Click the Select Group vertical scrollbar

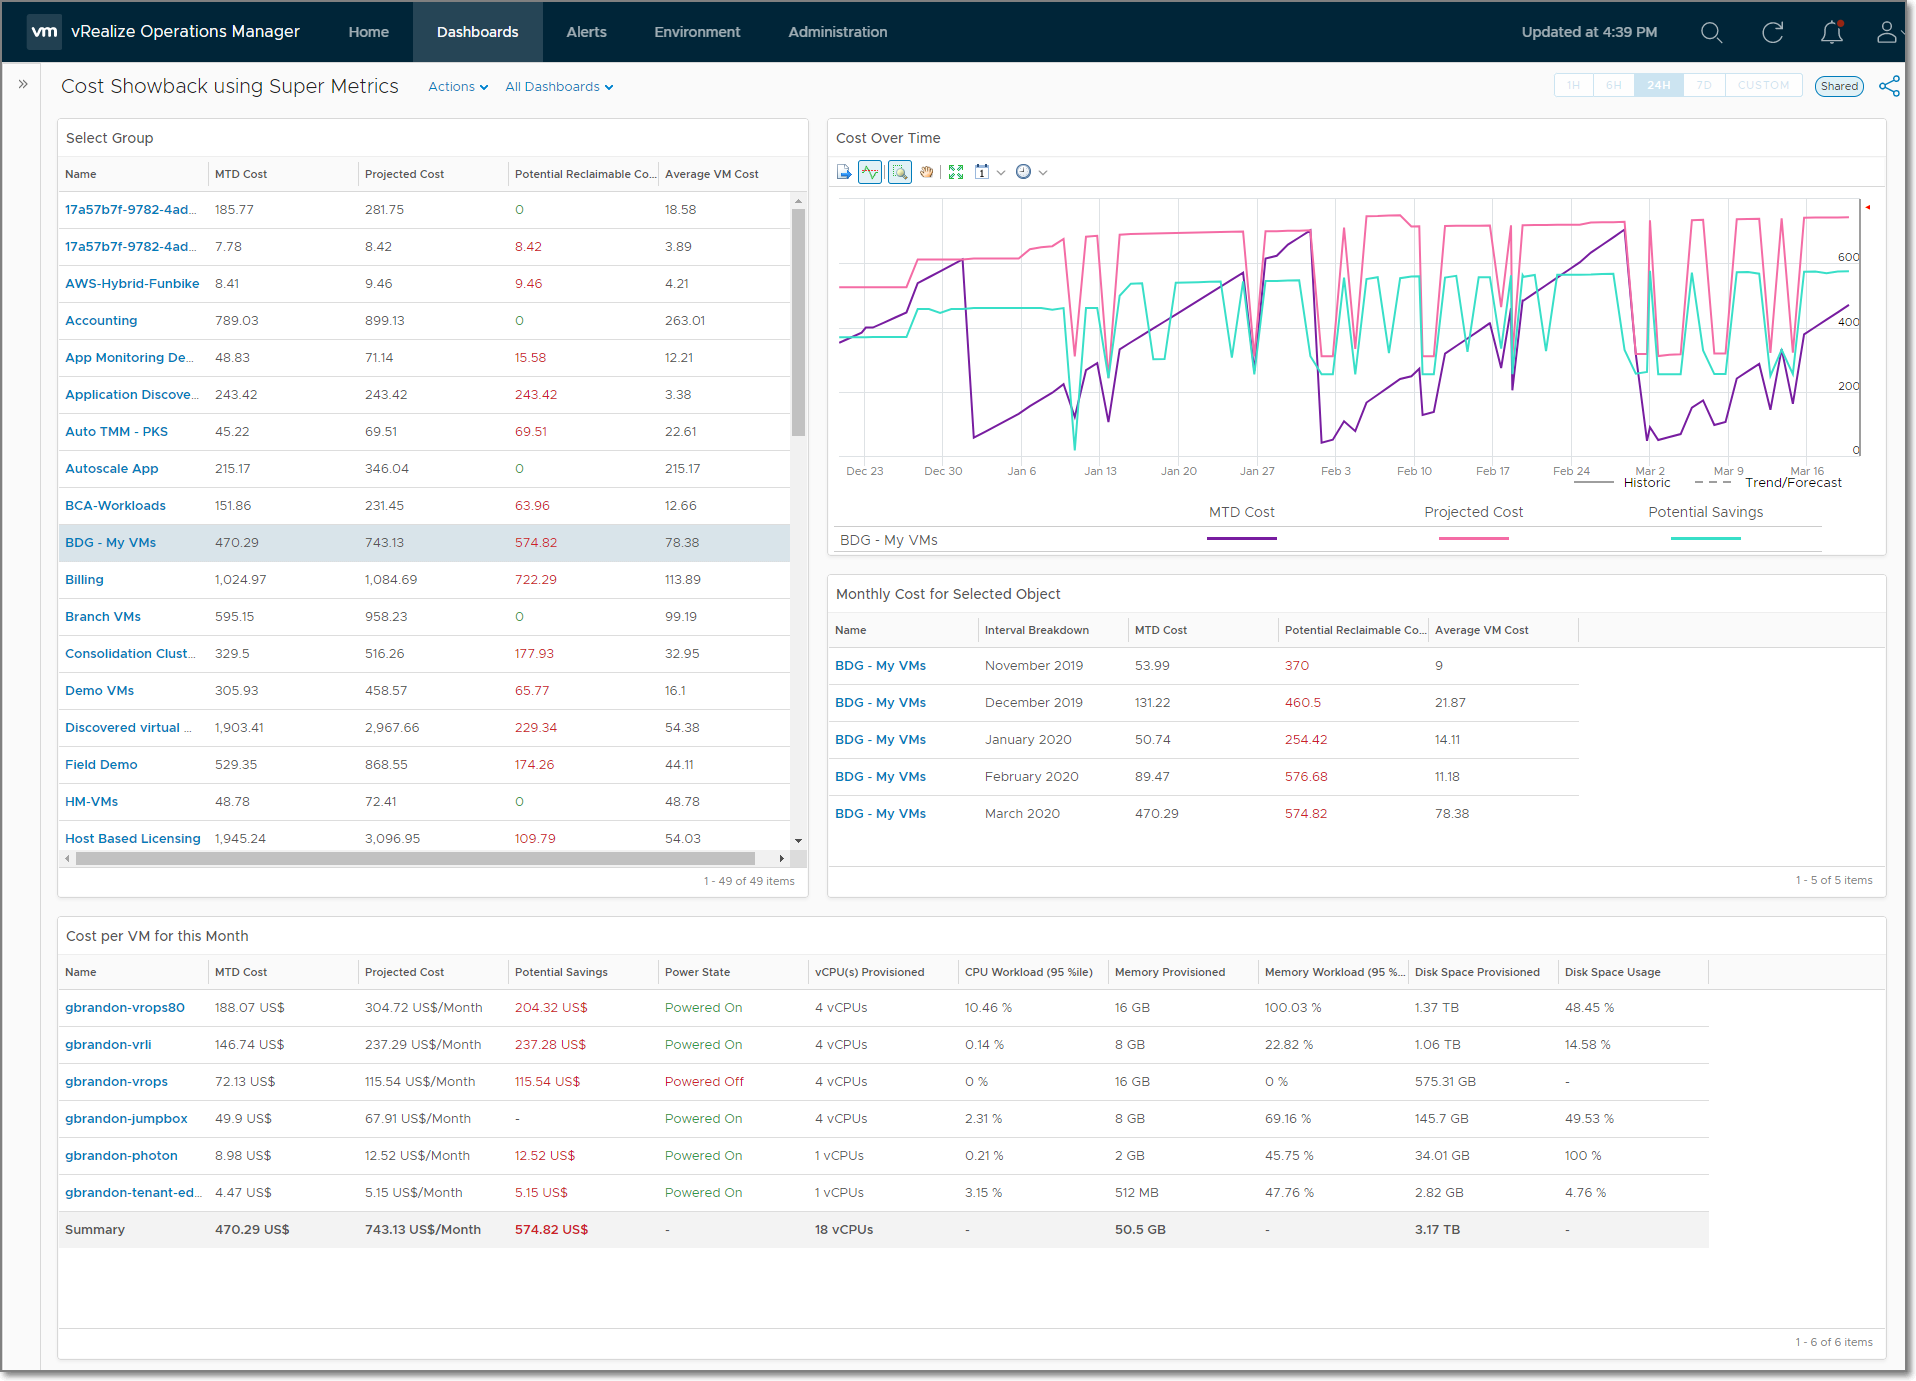click(798, 322)
